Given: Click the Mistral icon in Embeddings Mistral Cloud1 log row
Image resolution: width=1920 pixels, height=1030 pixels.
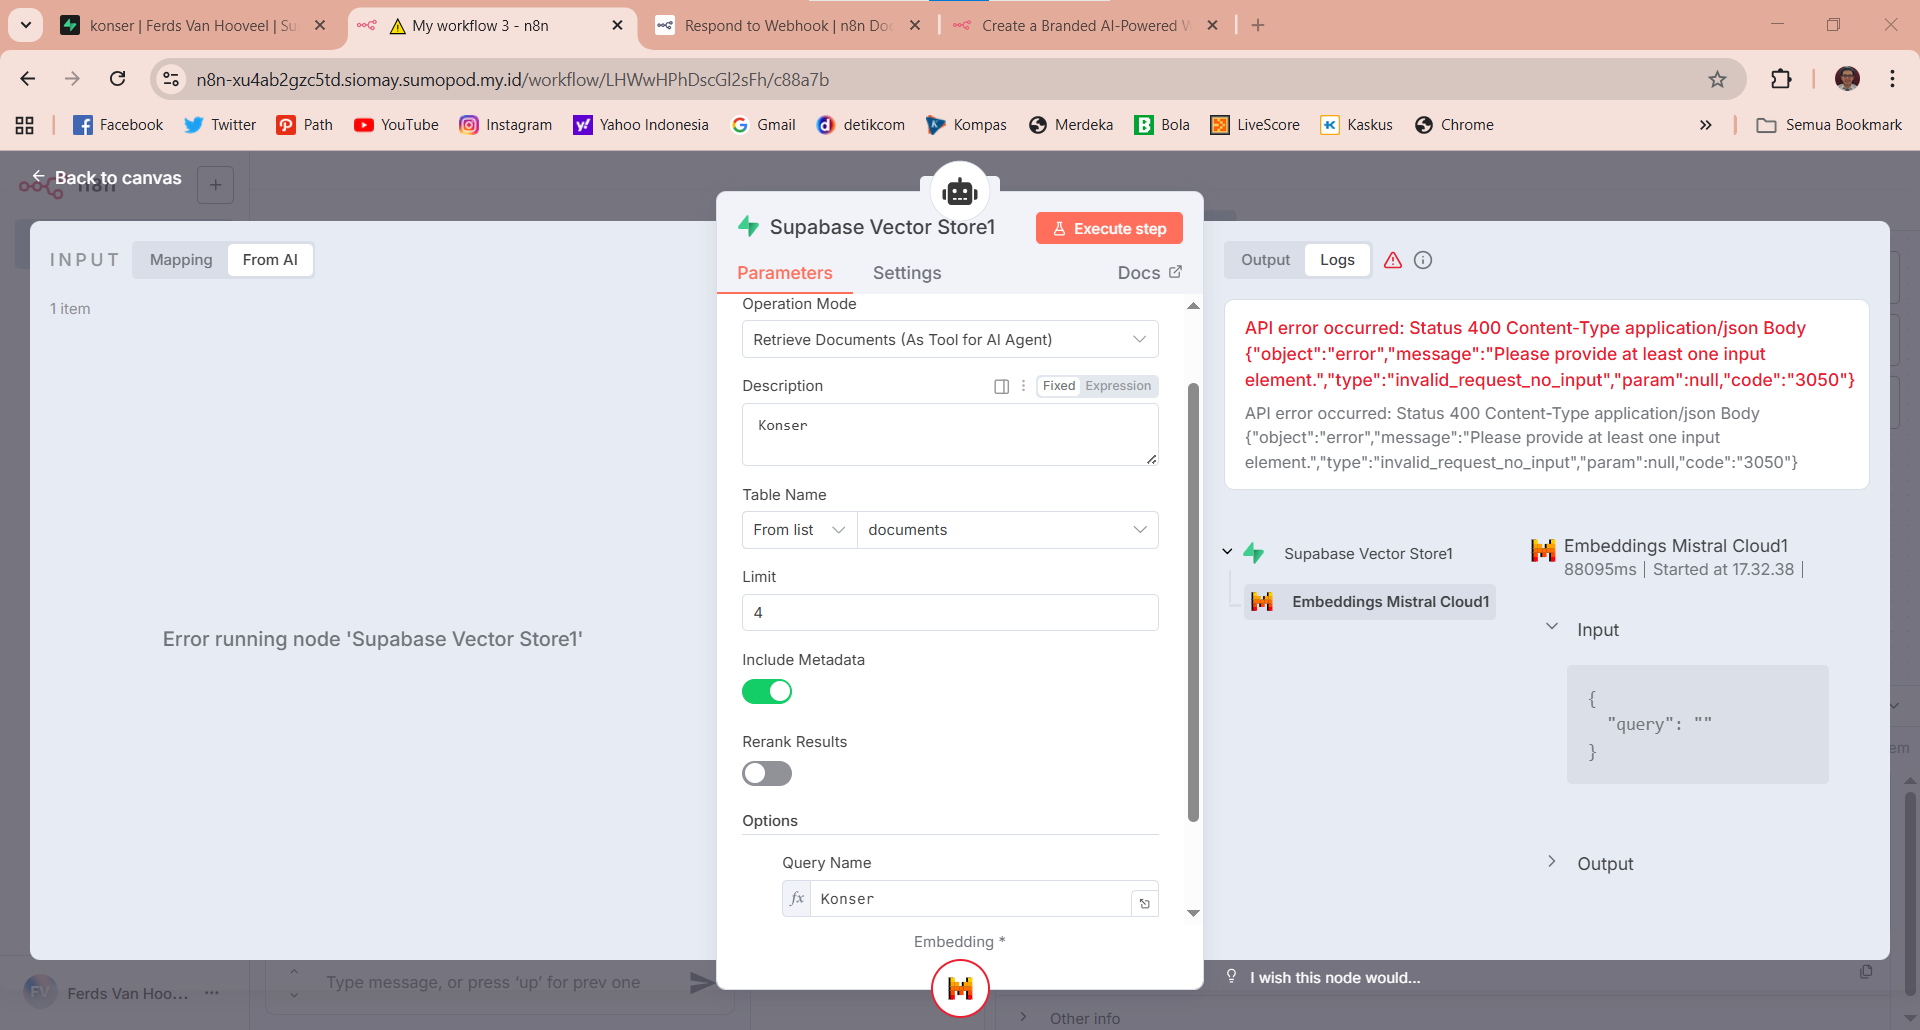Looking at the screenshot, I should (x=1262, y=601).
